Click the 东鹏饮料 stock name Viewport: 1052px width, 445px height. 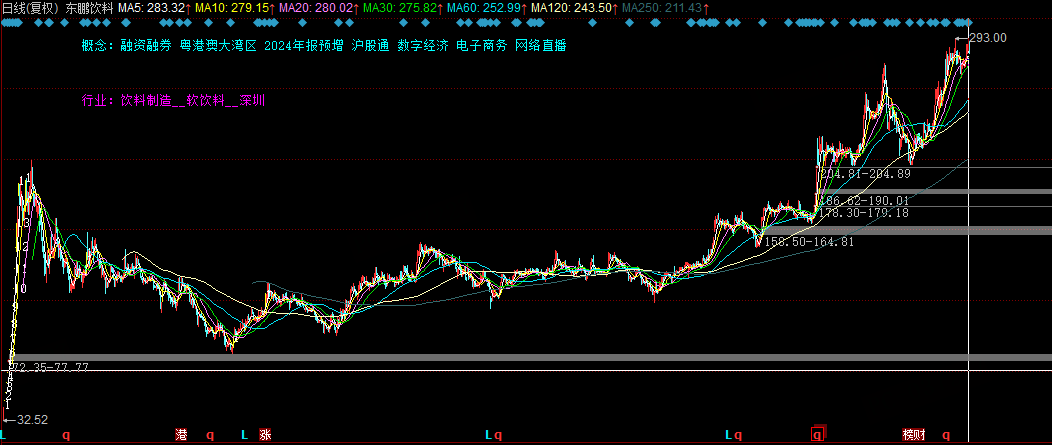(x=89, y=8)
